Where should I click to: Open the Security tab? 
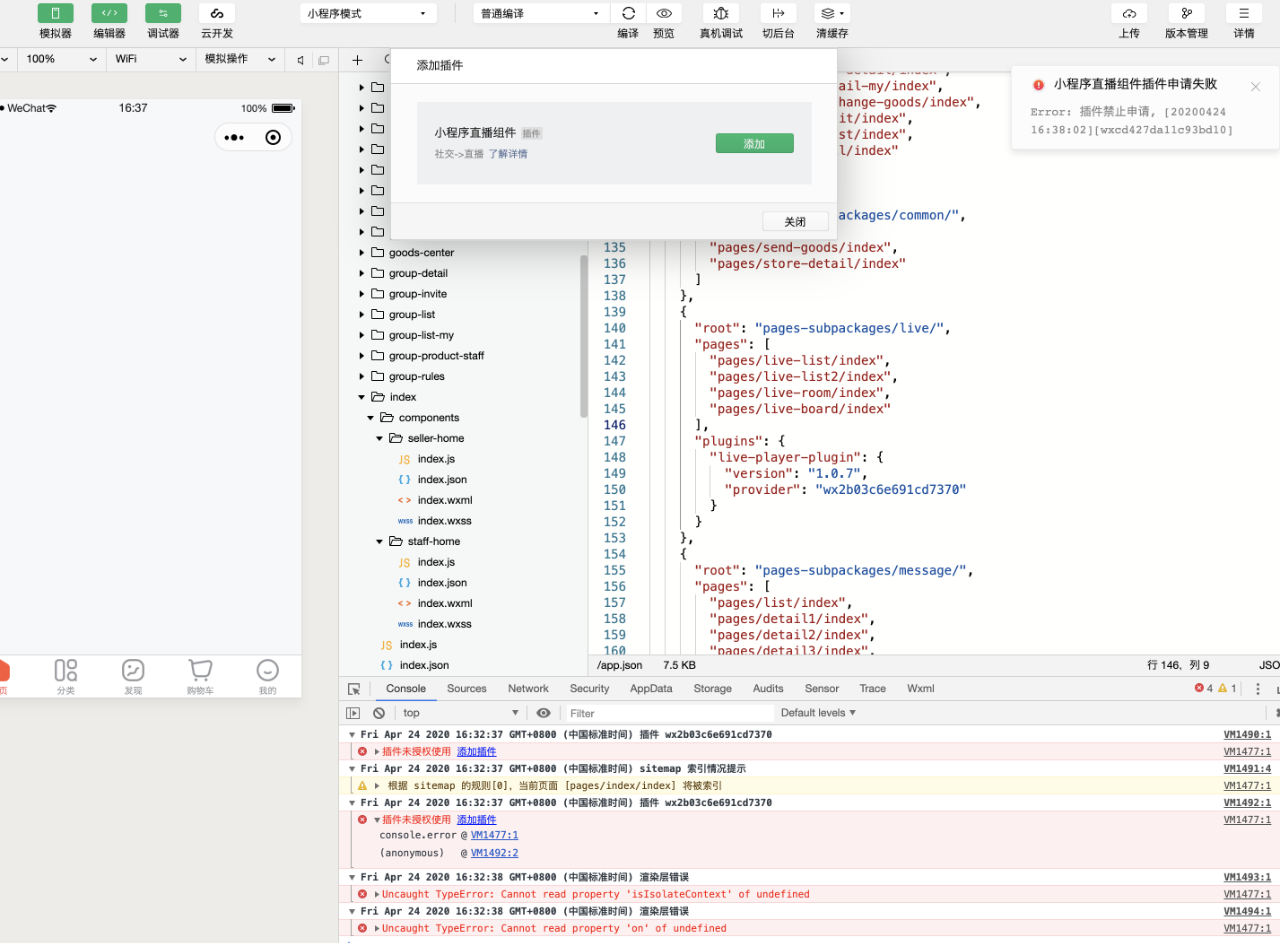(x=590, y=689)
